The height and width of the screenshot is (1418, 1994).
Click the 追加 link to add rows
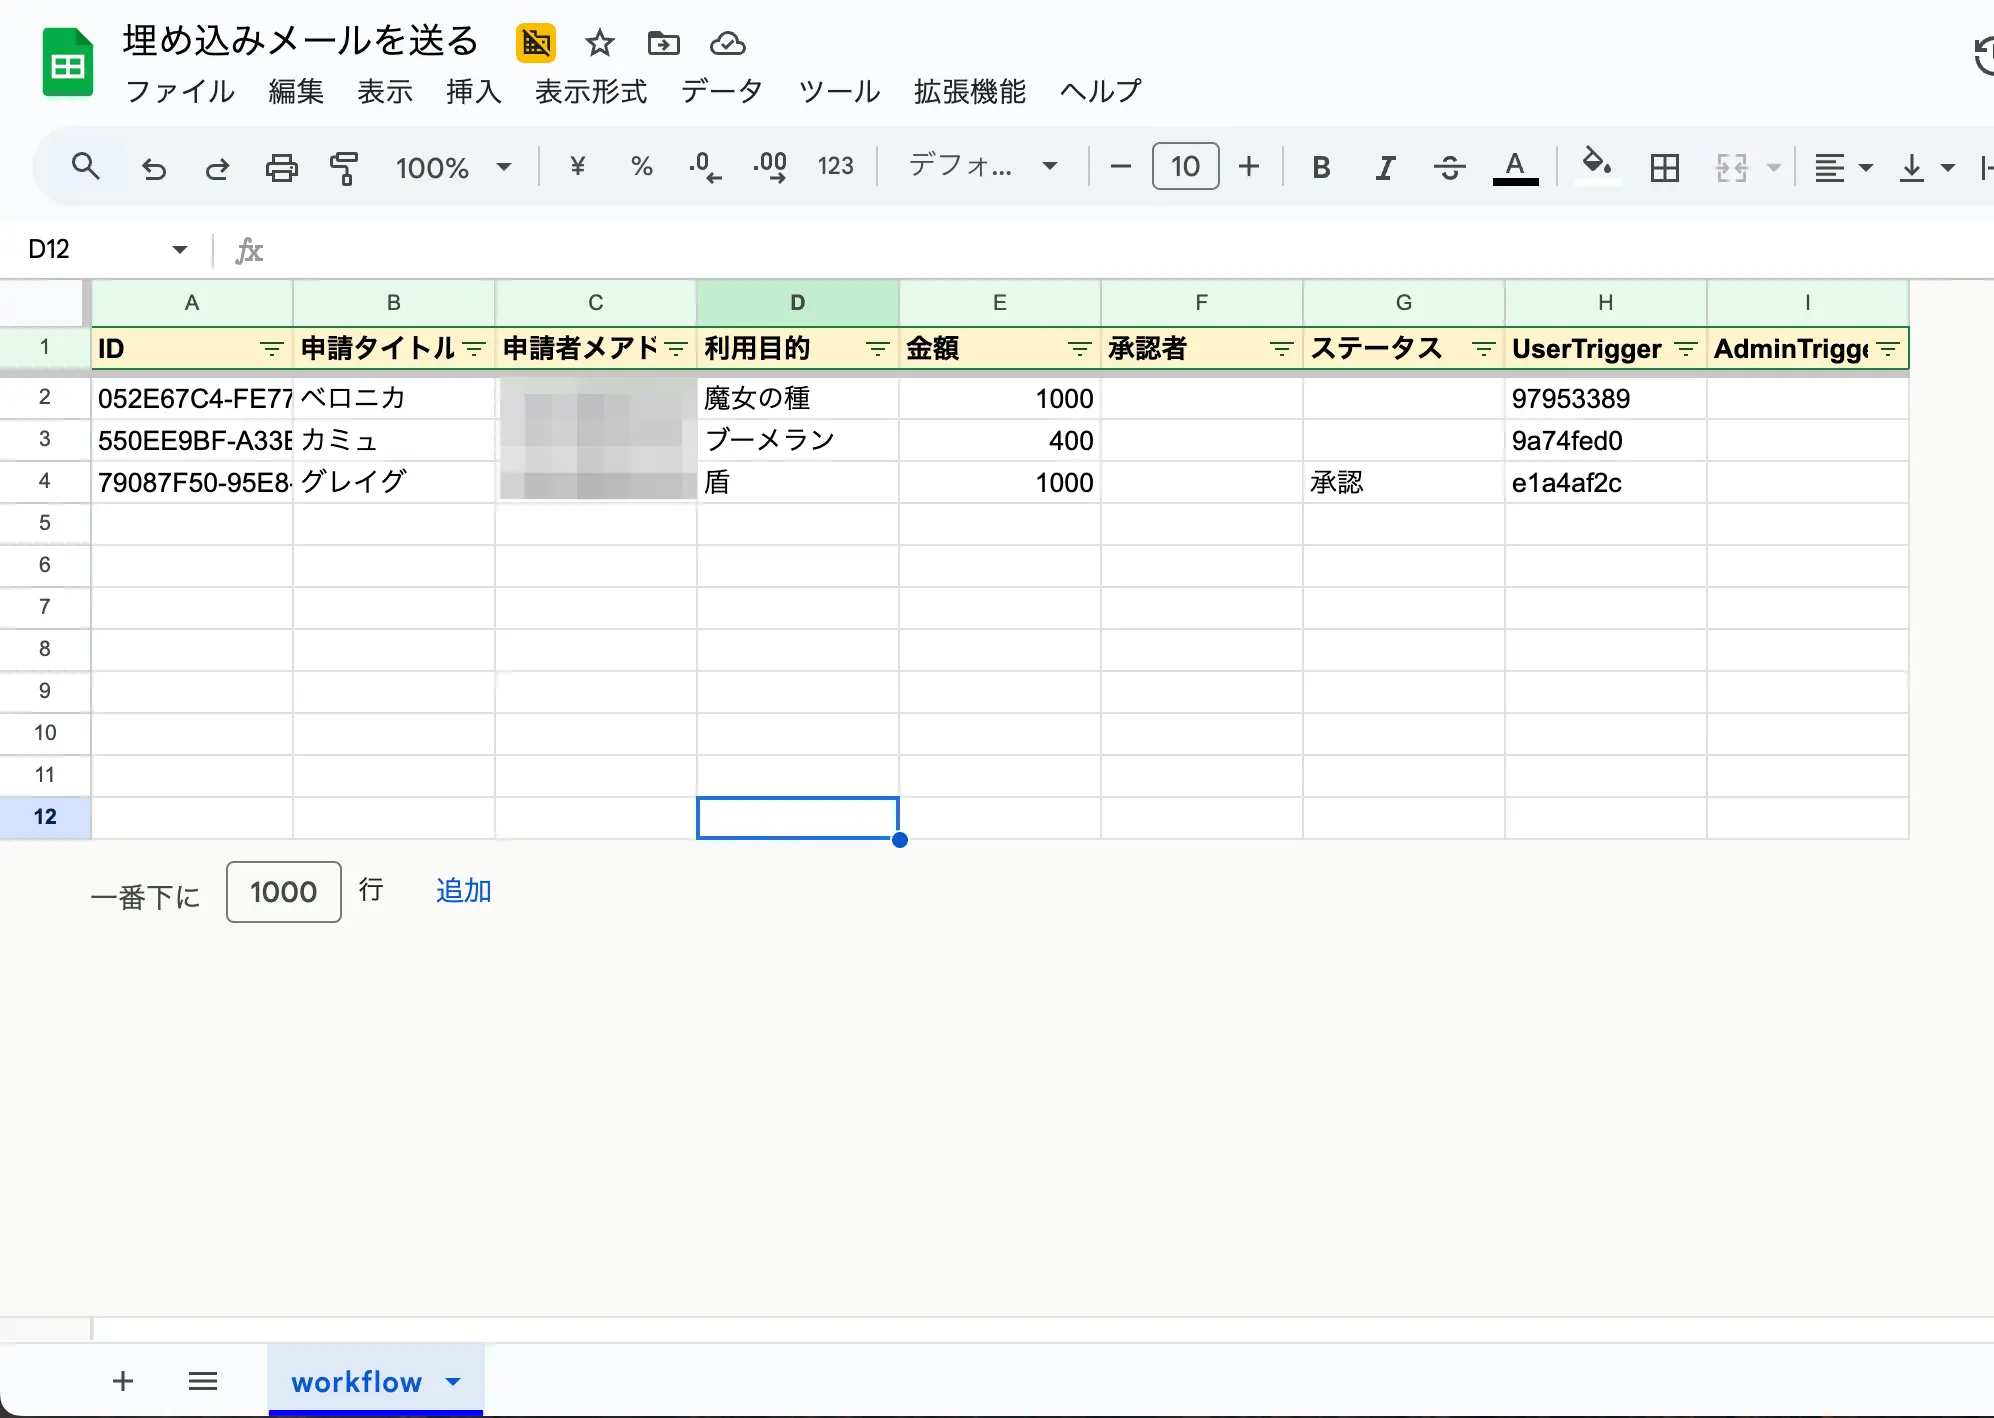coord(463,891)
